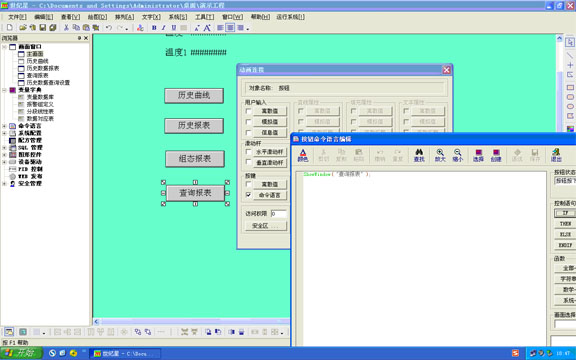The height and width of the screenshot is (360, 576).
Task: Click the Cut scissors toolbar icon
Action: point(66,28)
